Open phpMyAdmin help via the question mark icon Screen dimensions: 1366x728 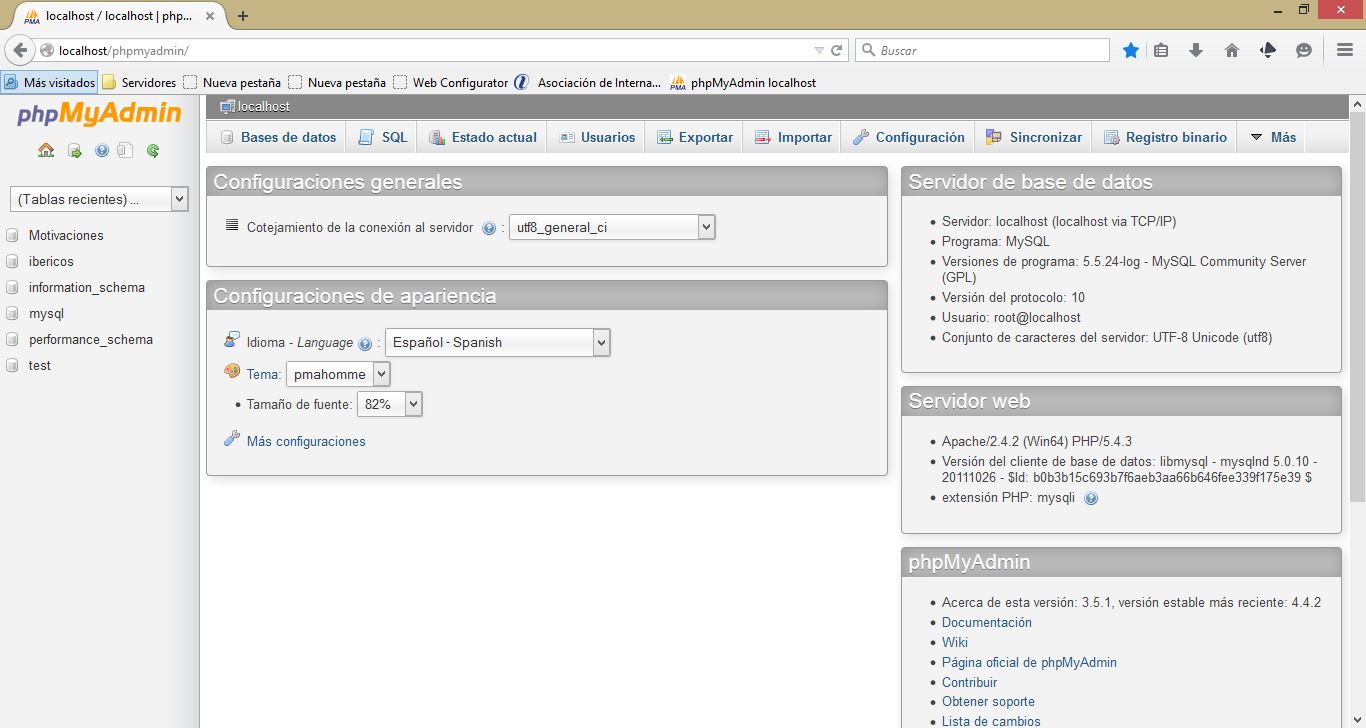(102, 150)
